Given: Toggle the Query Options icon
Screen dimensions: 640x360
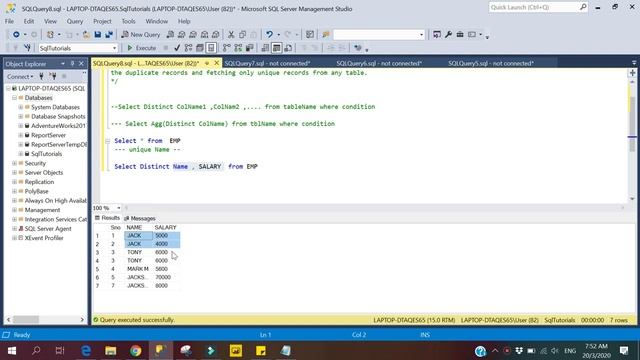Looking at the screenshot, I should [200, 48].
